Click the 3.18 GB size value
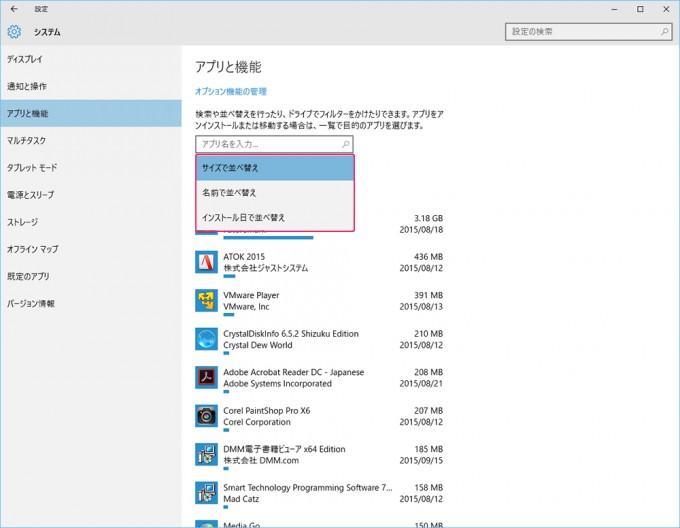 click(428, 218)
